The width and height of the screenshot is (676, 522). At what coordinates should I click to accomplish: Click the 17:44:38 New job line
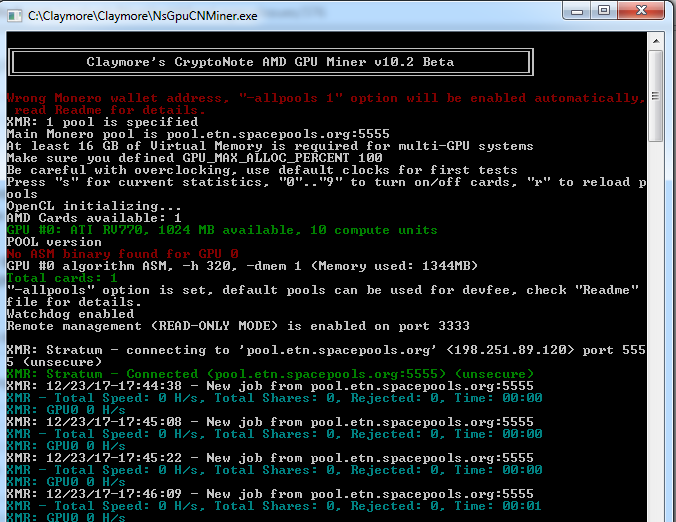(270, 386)
